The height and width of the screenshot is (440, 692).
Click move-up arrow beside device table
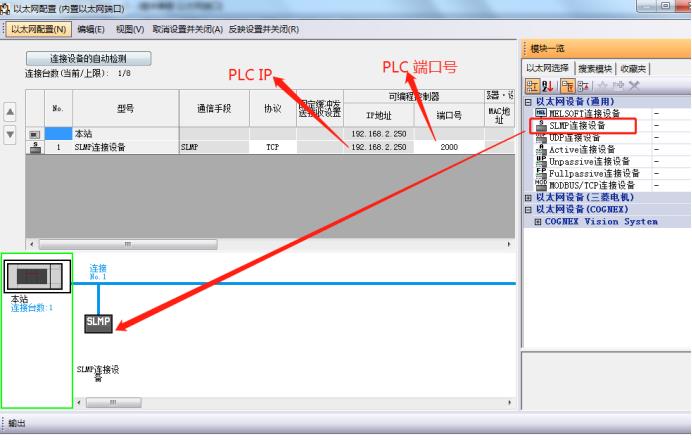click(10, 112)
